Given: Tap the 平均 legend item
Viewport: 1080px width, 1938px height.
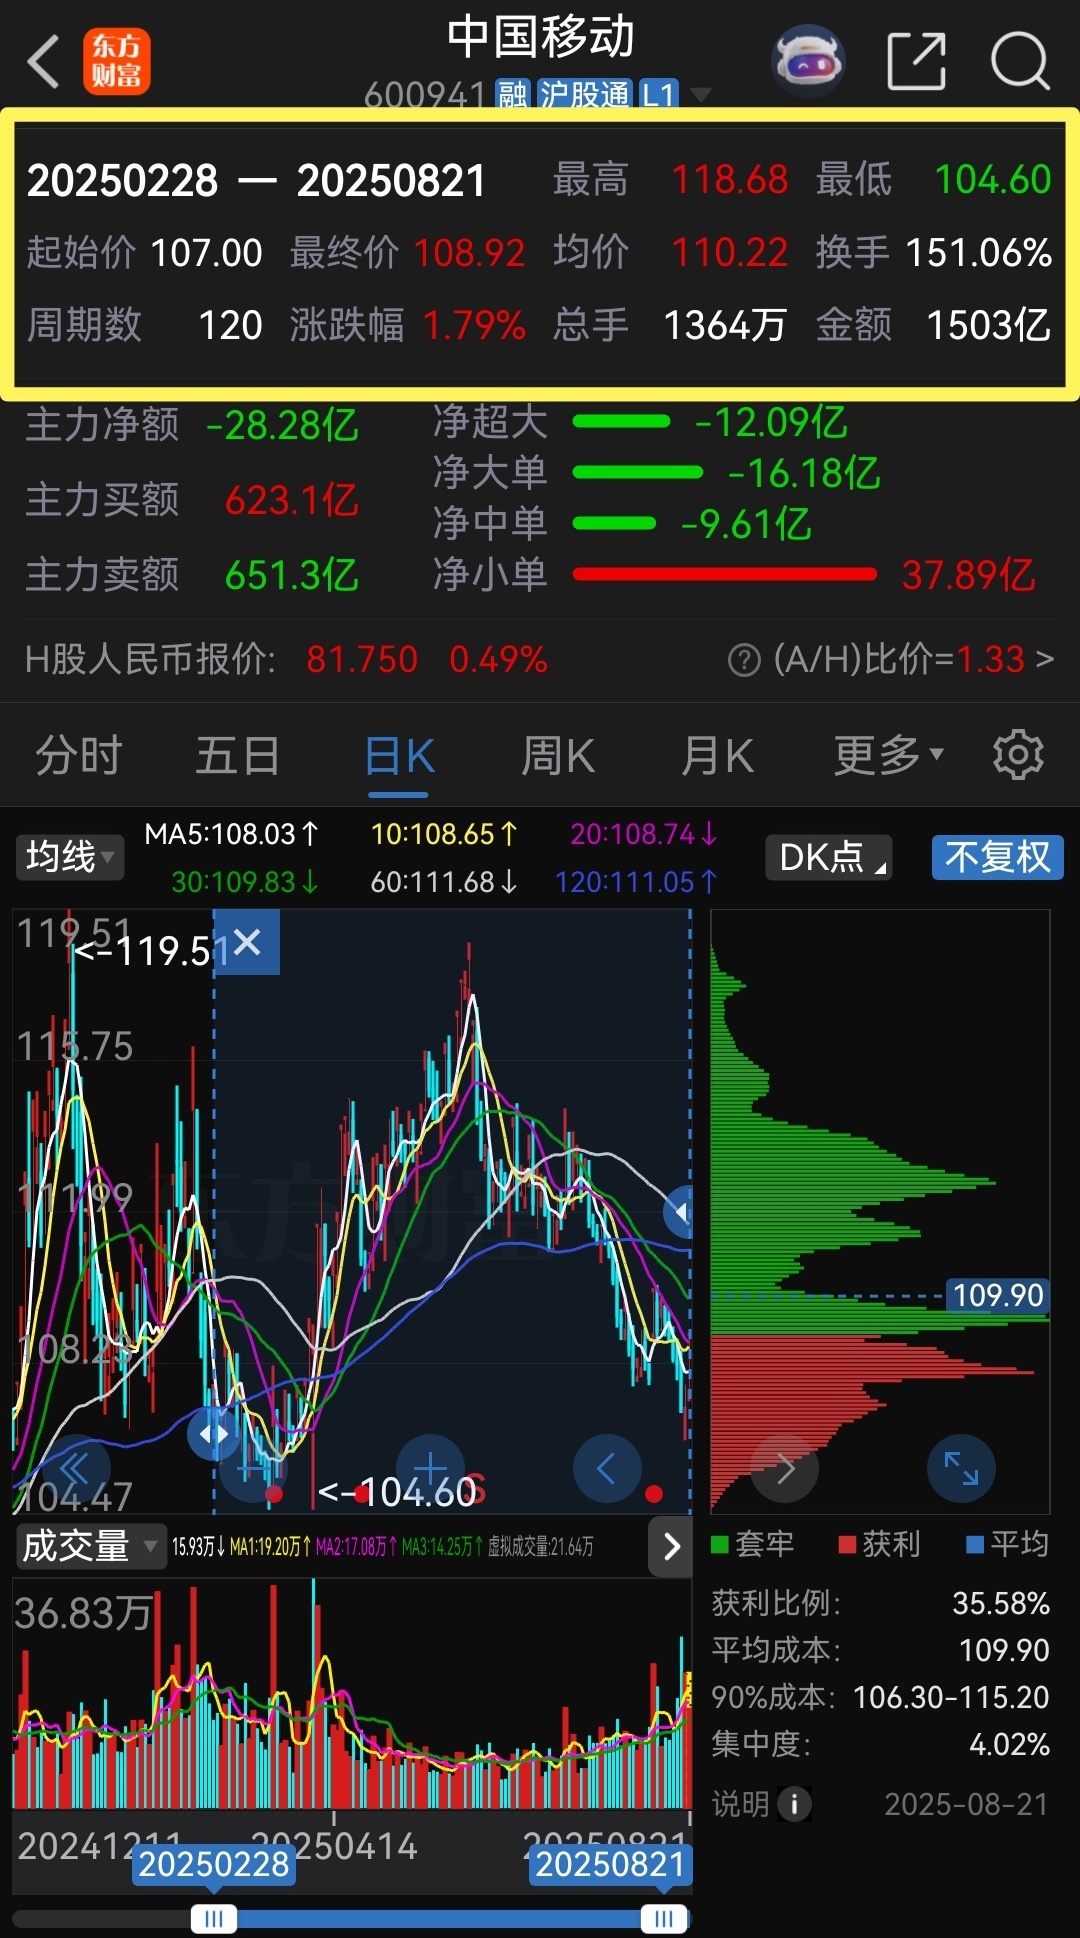Looking at the screenshot, I should pos(1007,1544).
